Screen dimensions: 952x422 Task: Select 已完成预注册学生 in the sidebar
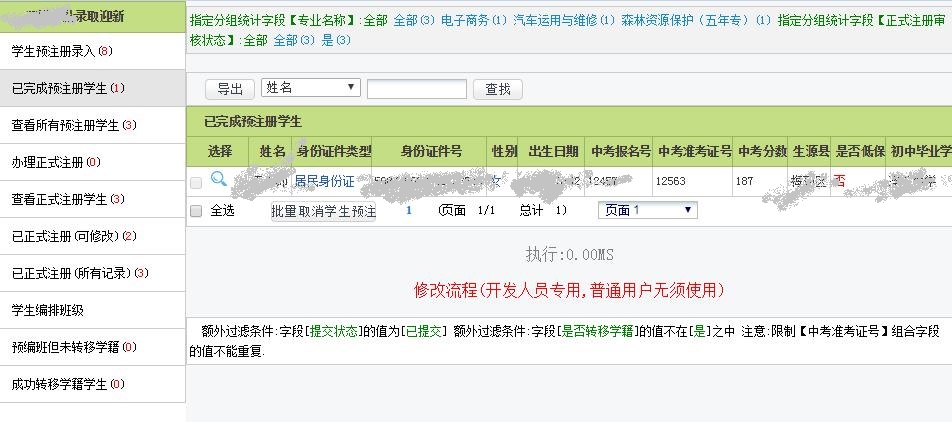(x=92, y=89)
